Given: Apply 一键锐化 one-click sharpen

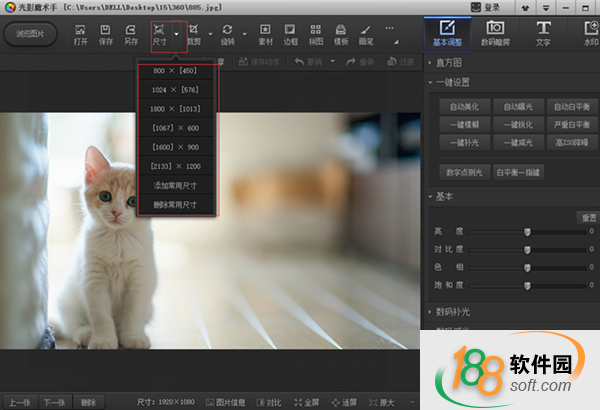Looking at the screenshot, I should point(518,125).
